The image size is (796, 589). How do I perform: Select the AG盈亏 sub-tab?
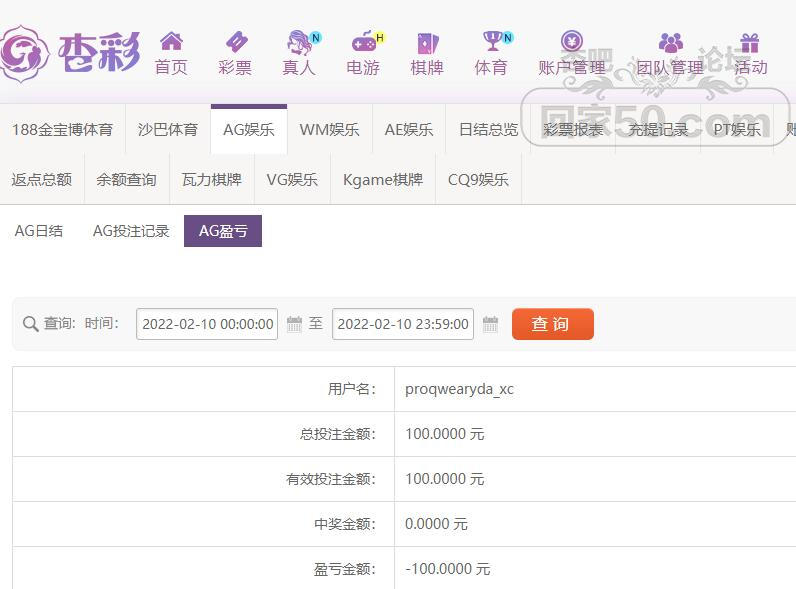pyautogui.click(x=223, y=231)
